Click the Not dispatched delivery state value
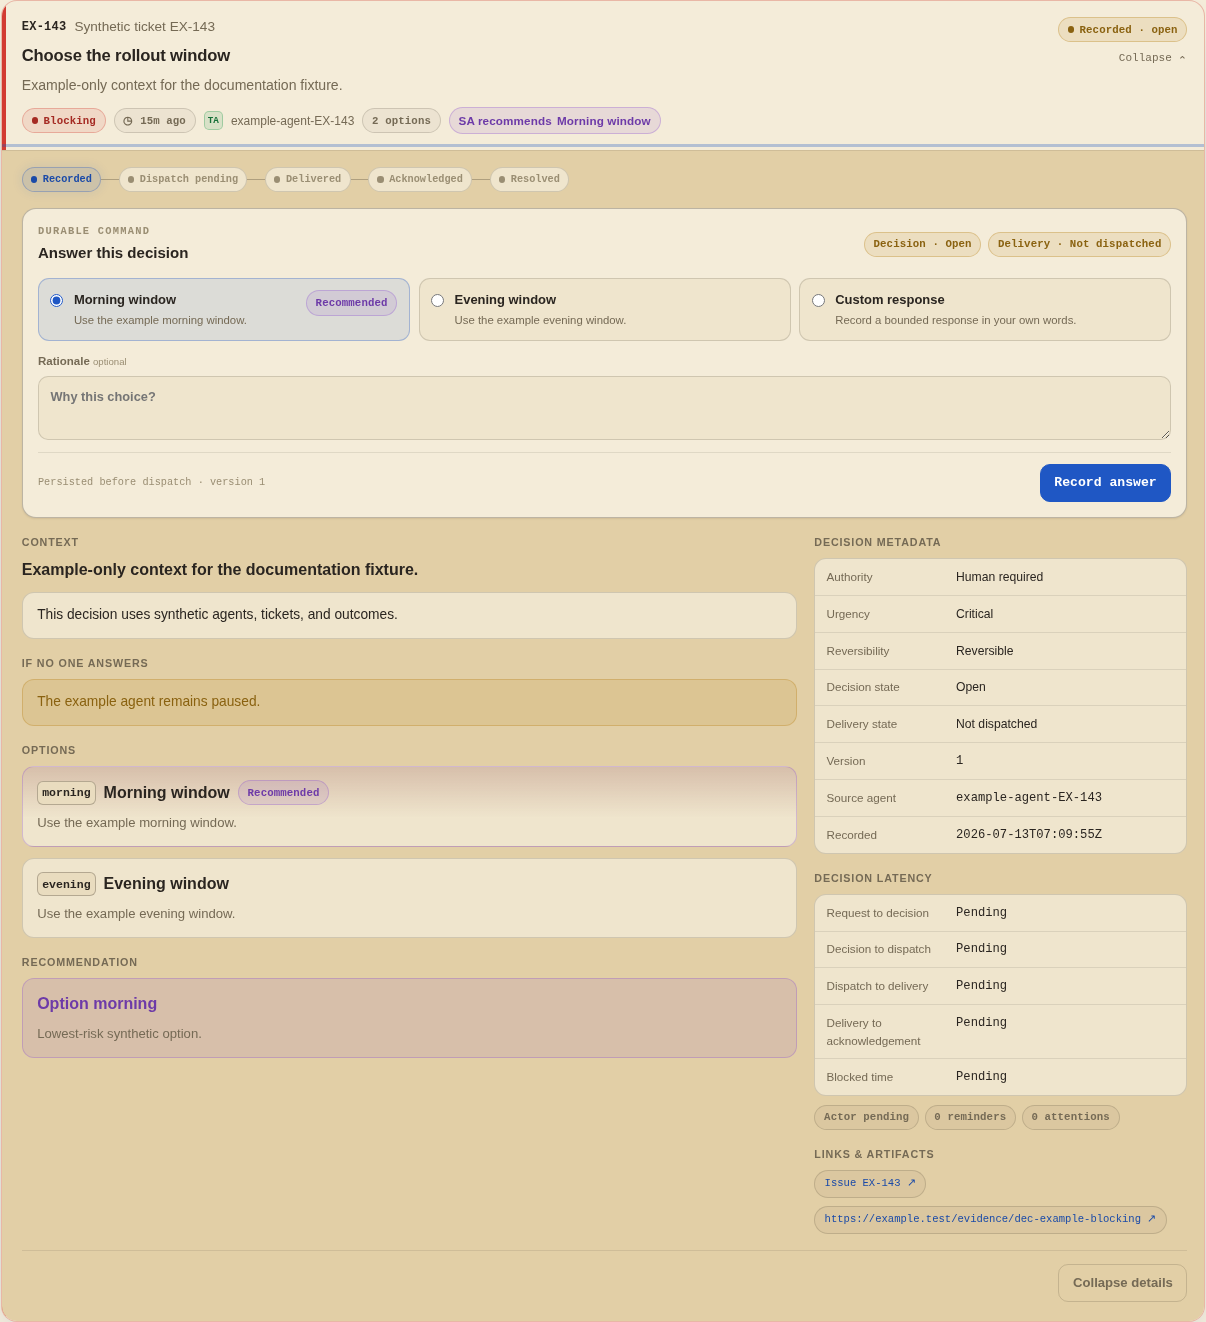The image size is (1206, 1322). point(996,724)
